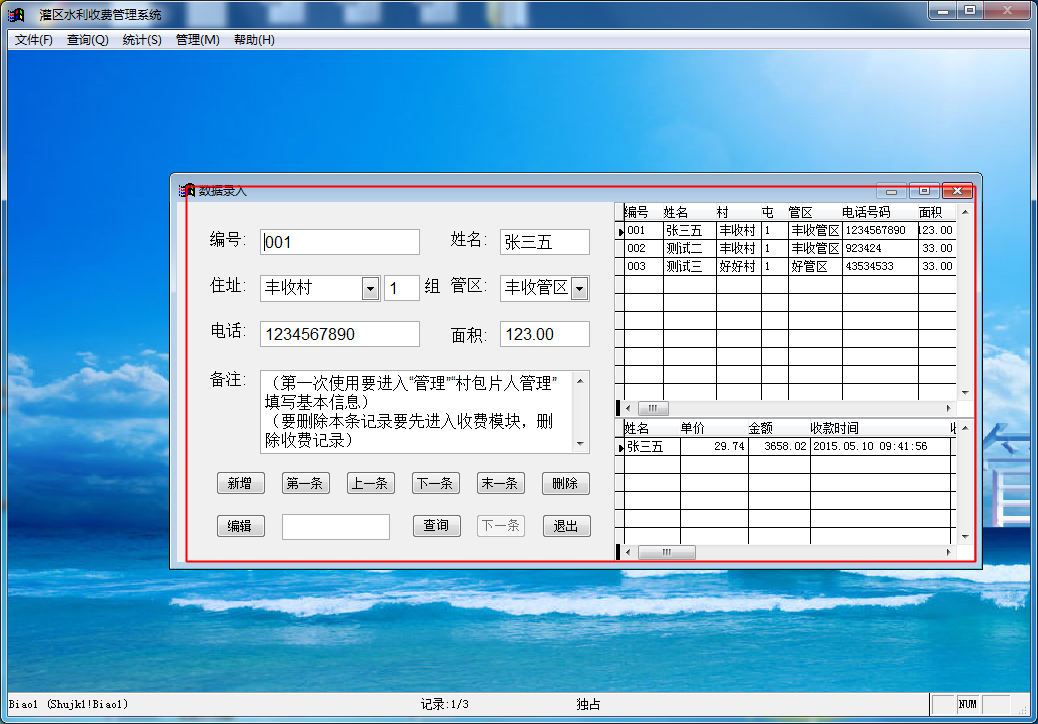Click the 查询 search button
1038x724 pixels.
(436, 525)
